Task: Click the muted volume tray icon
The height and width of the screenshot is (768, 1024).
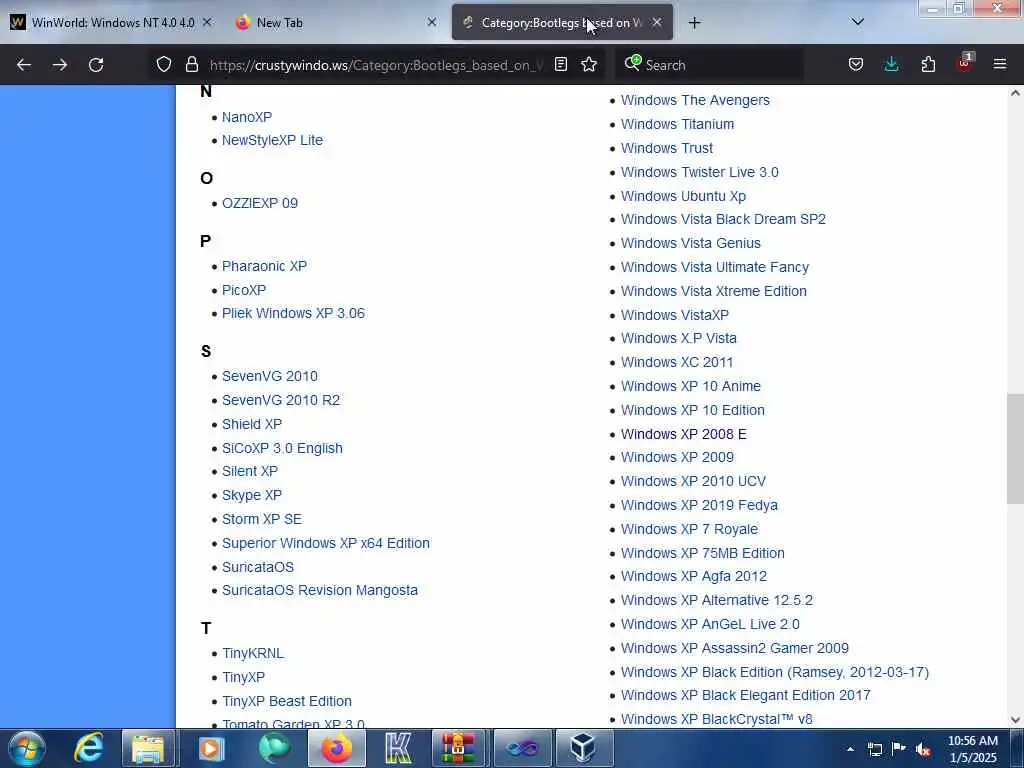Action: (x=923, y=749)
